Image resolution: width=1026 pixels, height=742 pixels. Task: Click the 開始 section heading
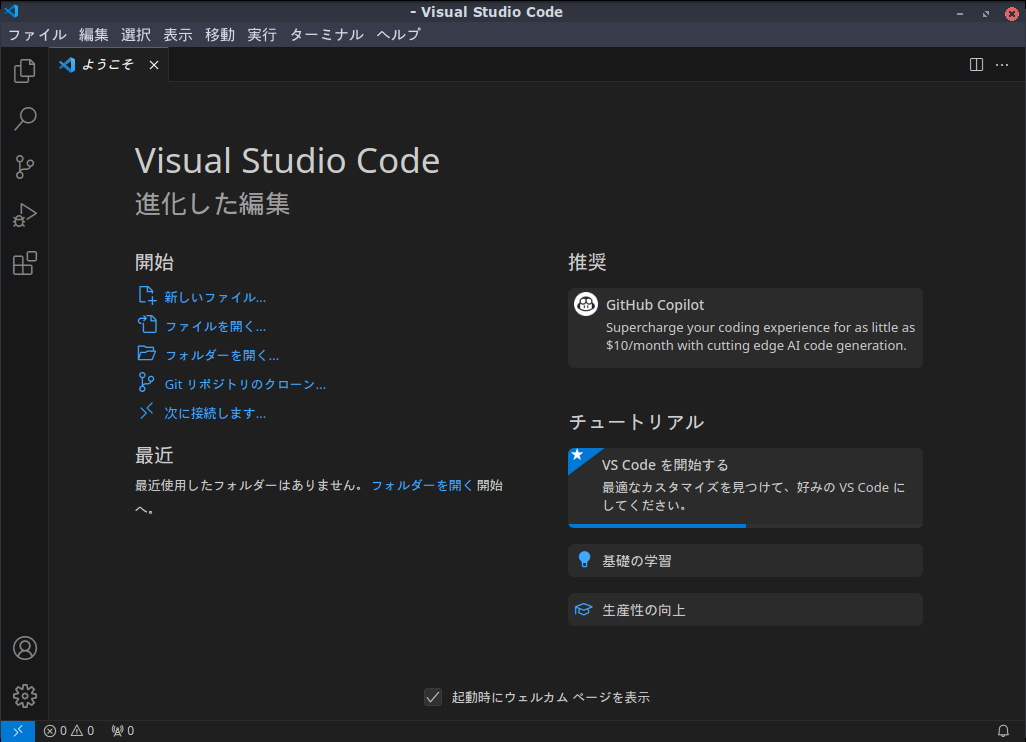pyautogui.click(x=154, y=262)
